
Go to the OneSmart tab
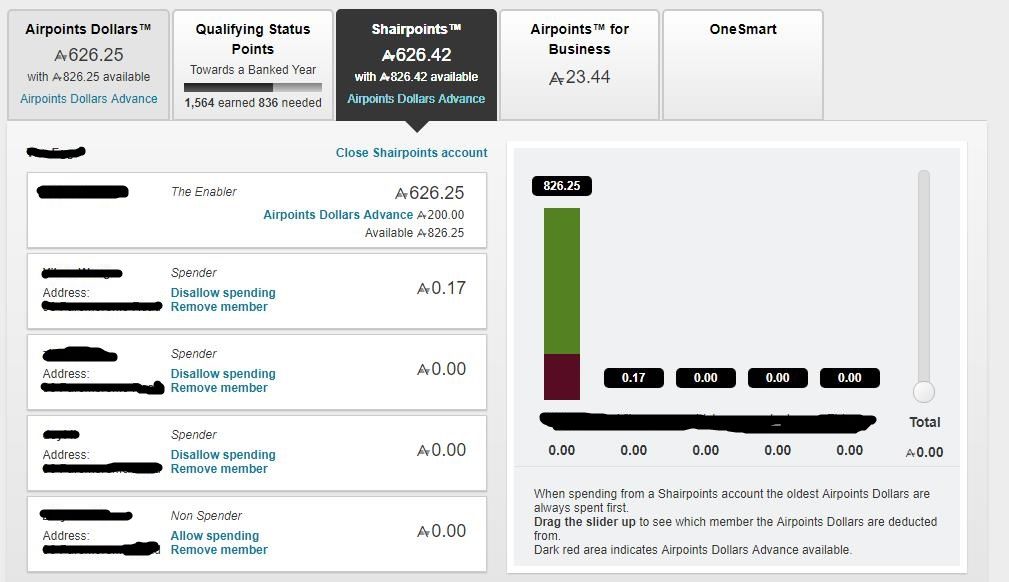click(743, 64)
